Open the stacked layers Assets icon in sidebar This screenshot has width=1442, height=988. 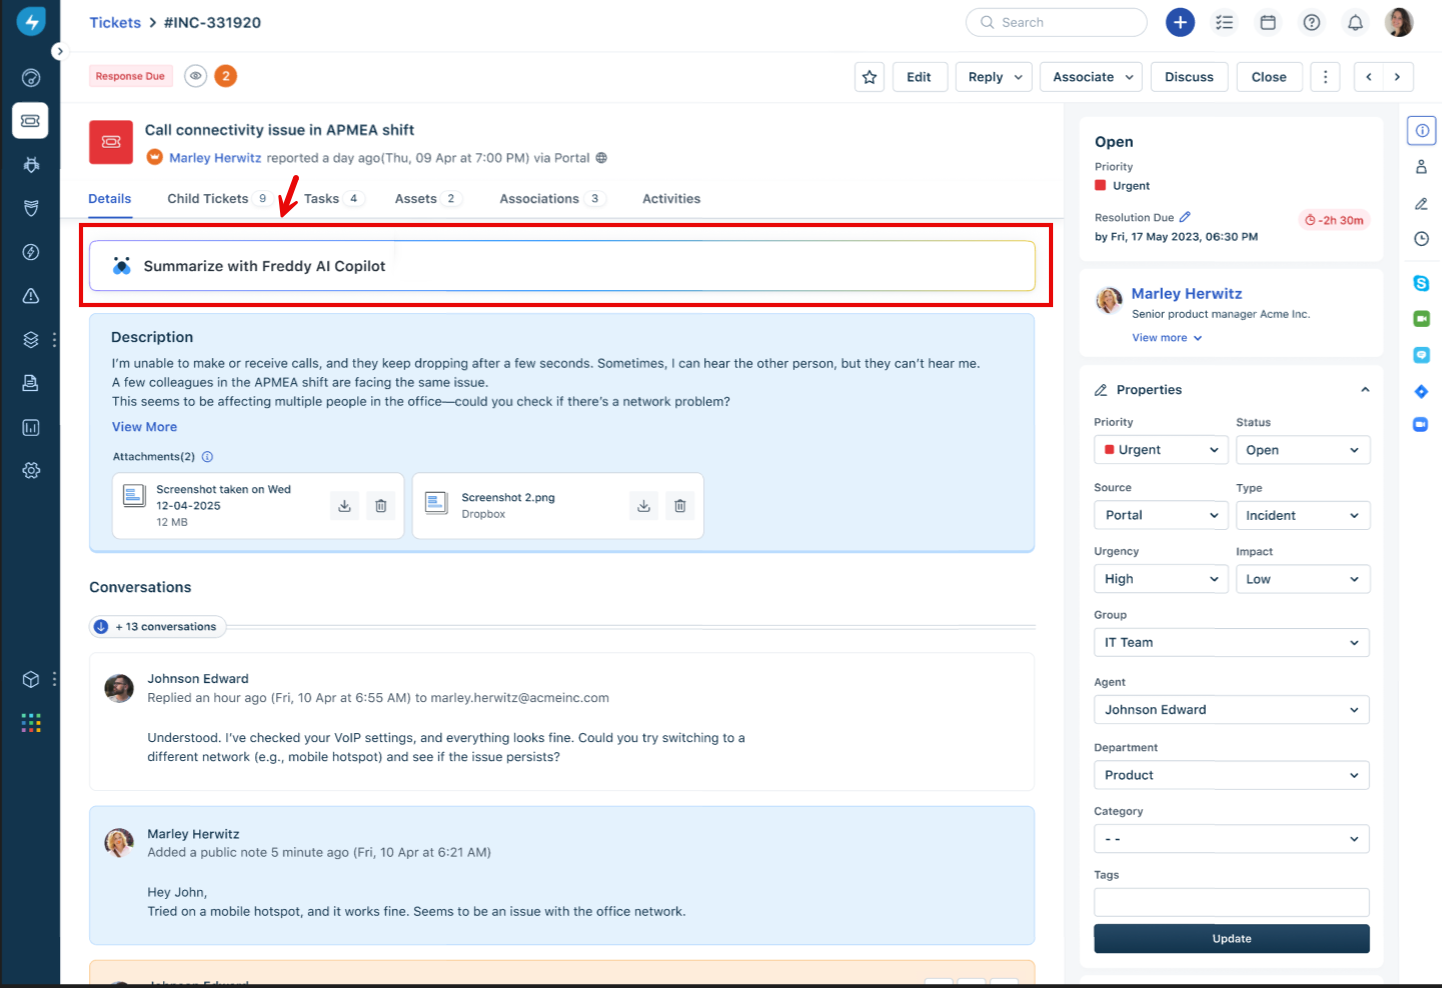[31, 340]
